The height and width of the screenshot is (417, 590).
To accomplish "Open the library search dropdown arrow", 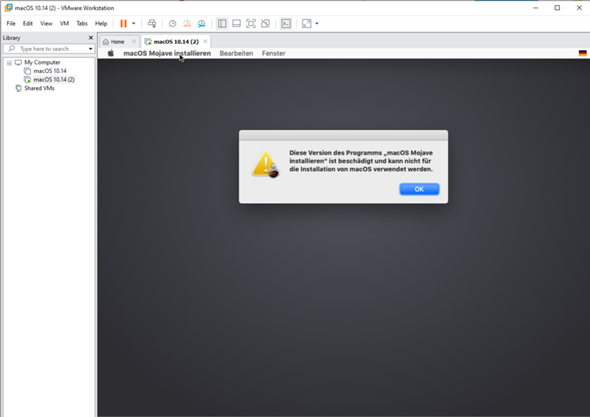I will (90, 49).
